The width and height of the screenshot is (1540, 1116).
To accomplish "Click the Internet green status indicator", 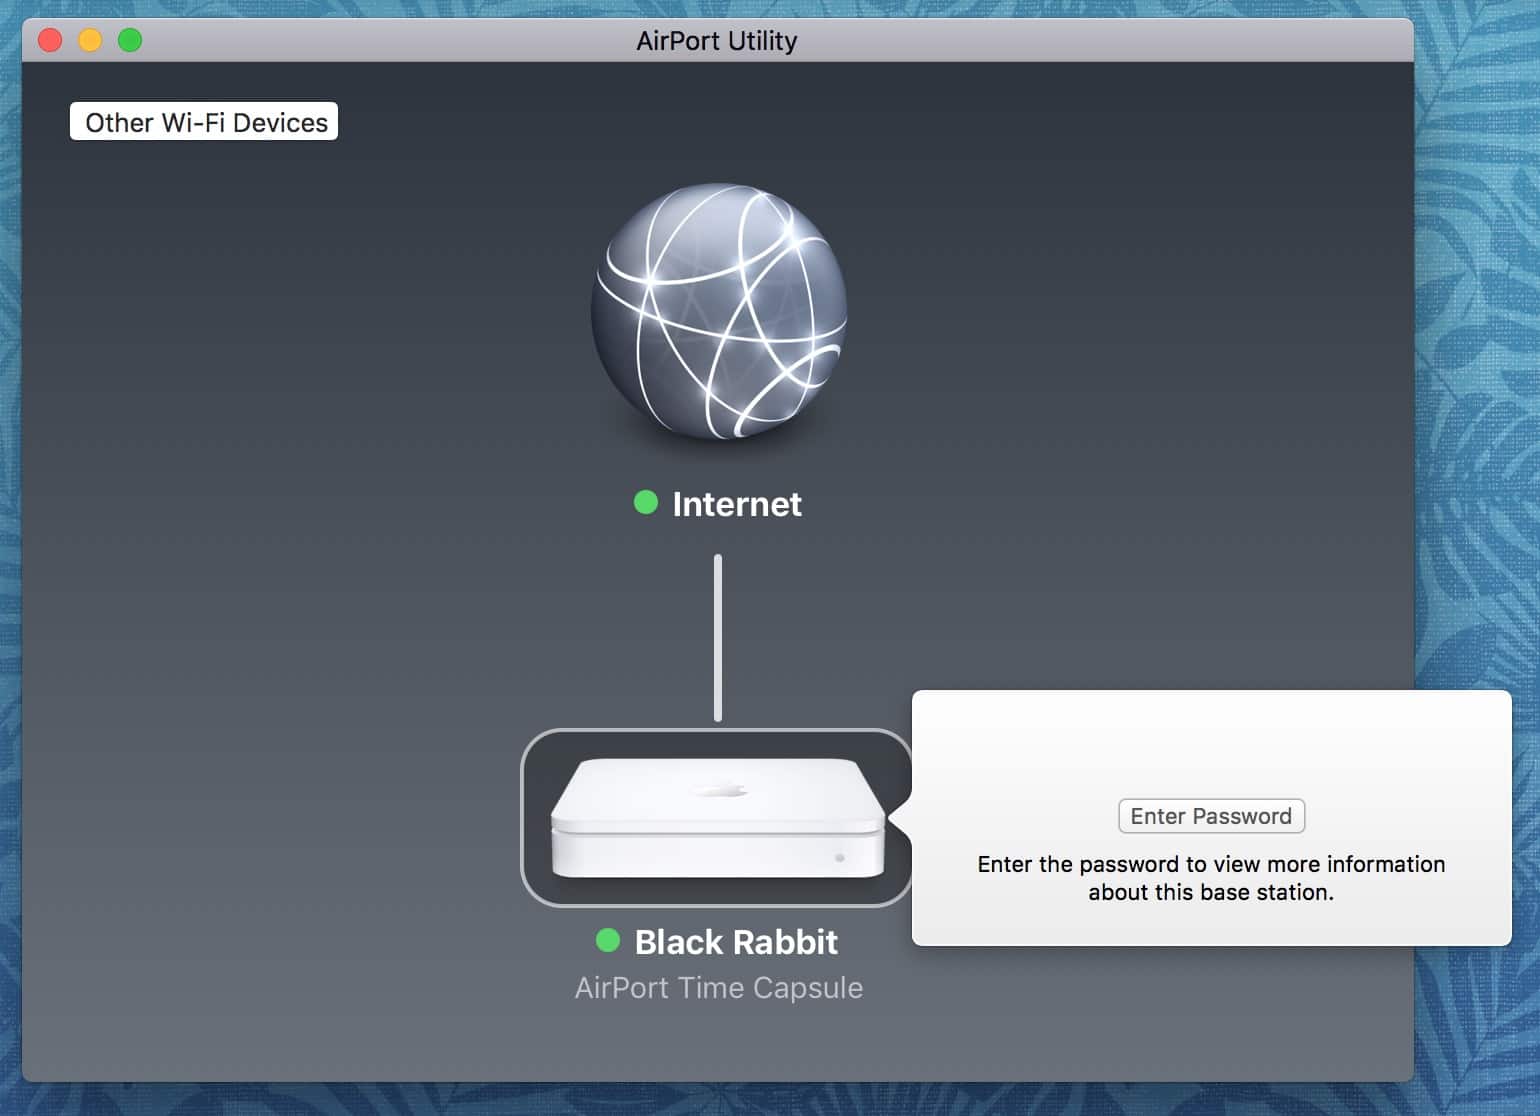I will [x=646, y=502].
